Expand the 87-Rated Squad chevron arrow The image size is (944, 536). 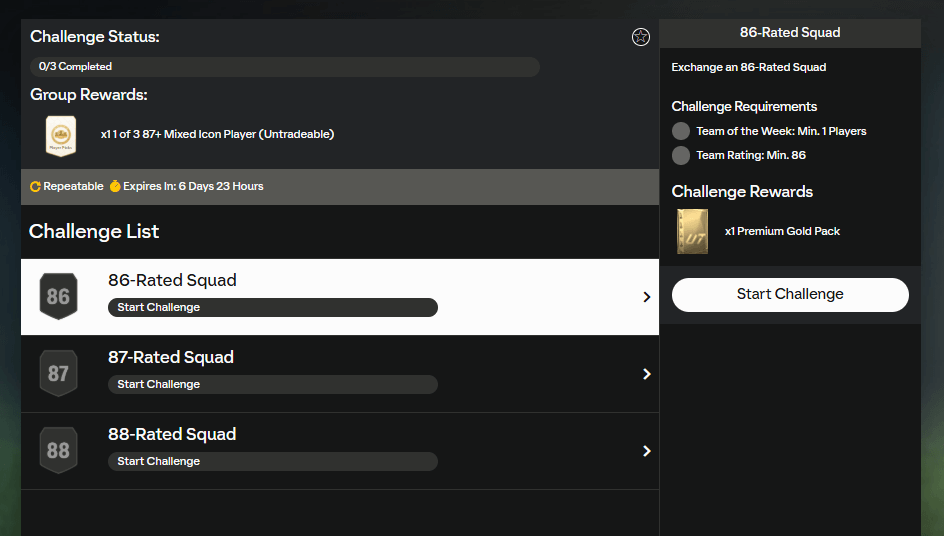[x=646, y=374]
